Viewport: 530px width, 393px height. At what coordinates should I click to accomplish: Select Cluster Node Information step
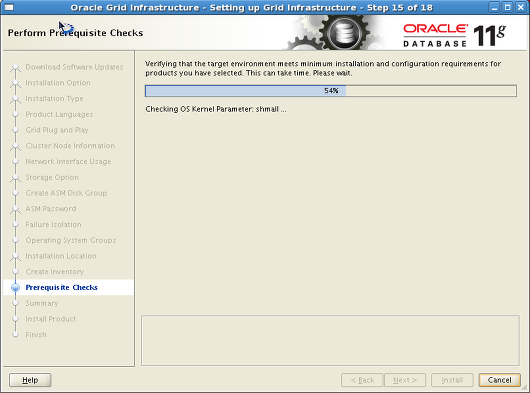pyautogui.click(x=70, y=146)
